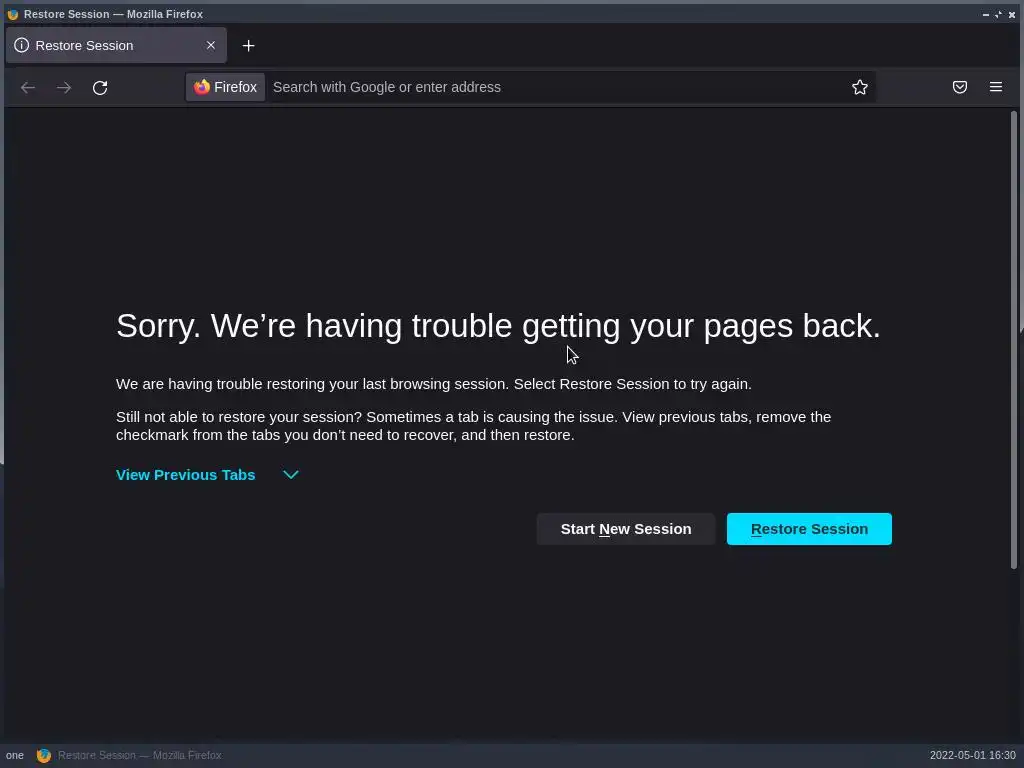Click the chevron beside View Previous Tabs

click(291, 475)
